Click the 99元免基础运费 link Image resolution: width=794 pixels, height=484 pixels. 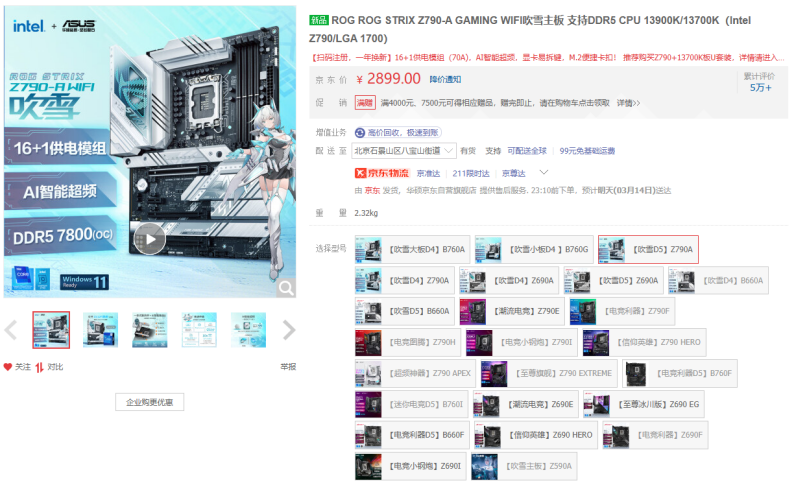587,151
